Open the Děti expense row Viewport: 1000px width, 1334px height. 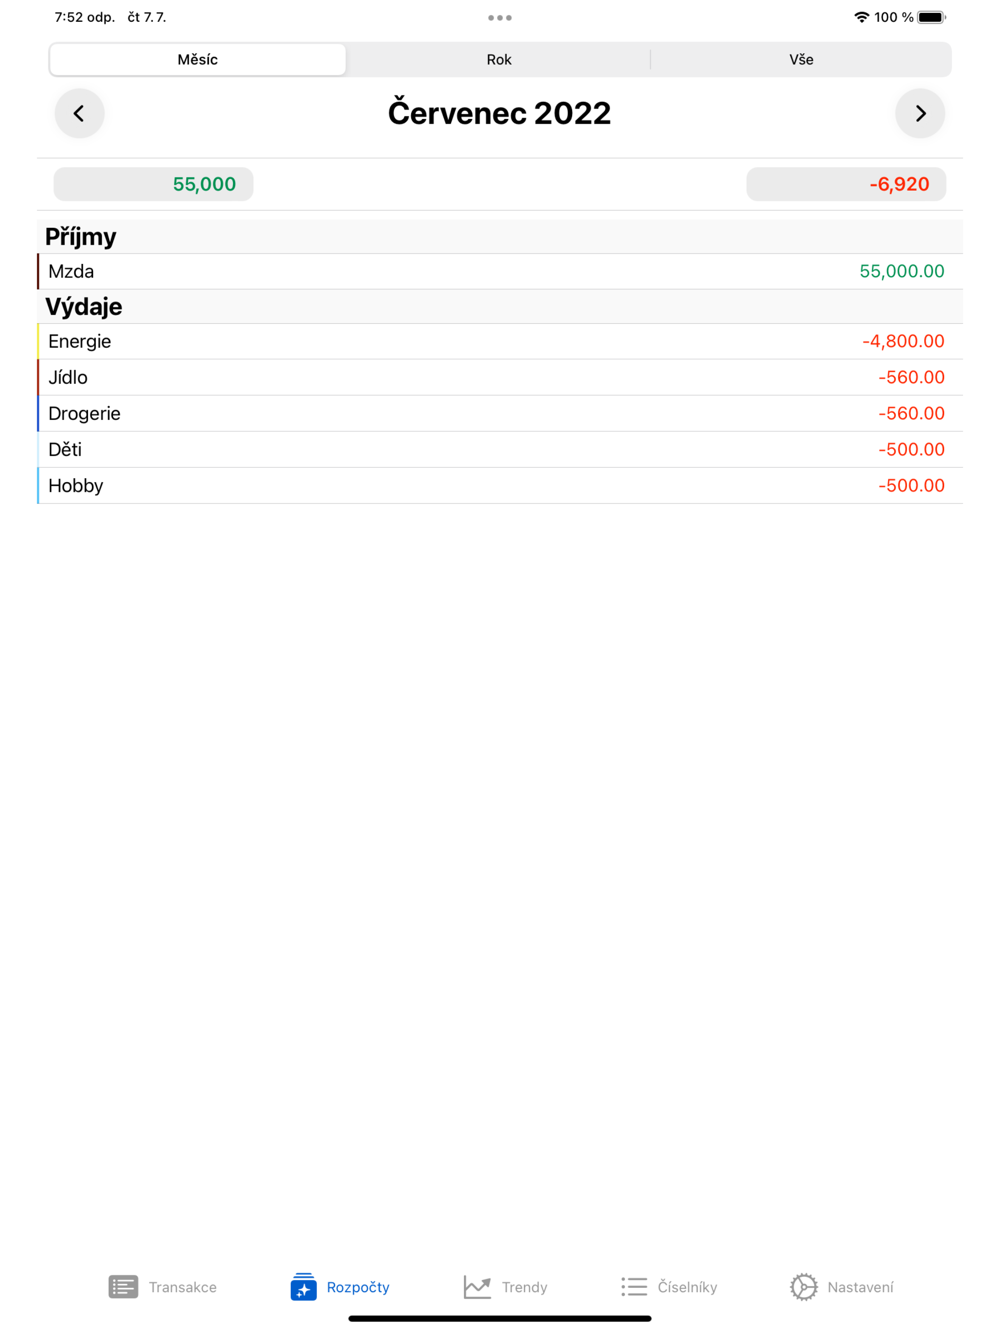pyautogui.click(x=500, y=449)
